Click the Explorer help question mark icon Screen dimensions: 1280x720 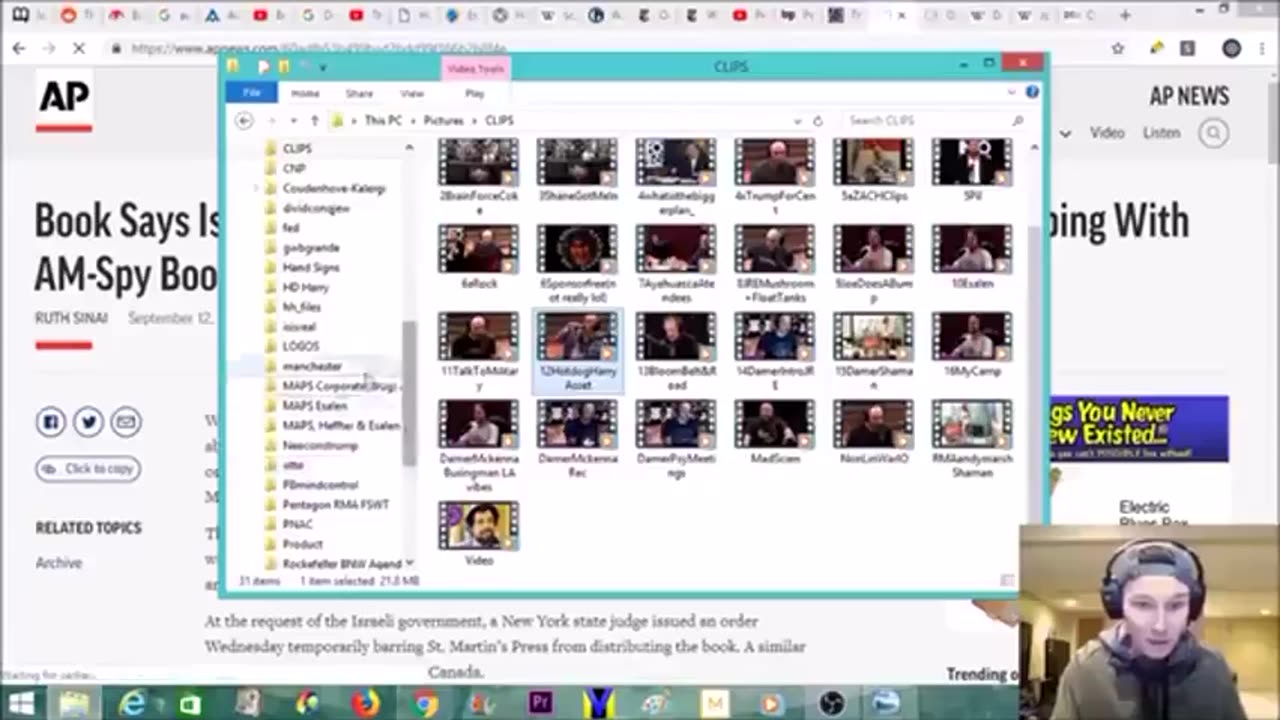tap(1032, 92)
